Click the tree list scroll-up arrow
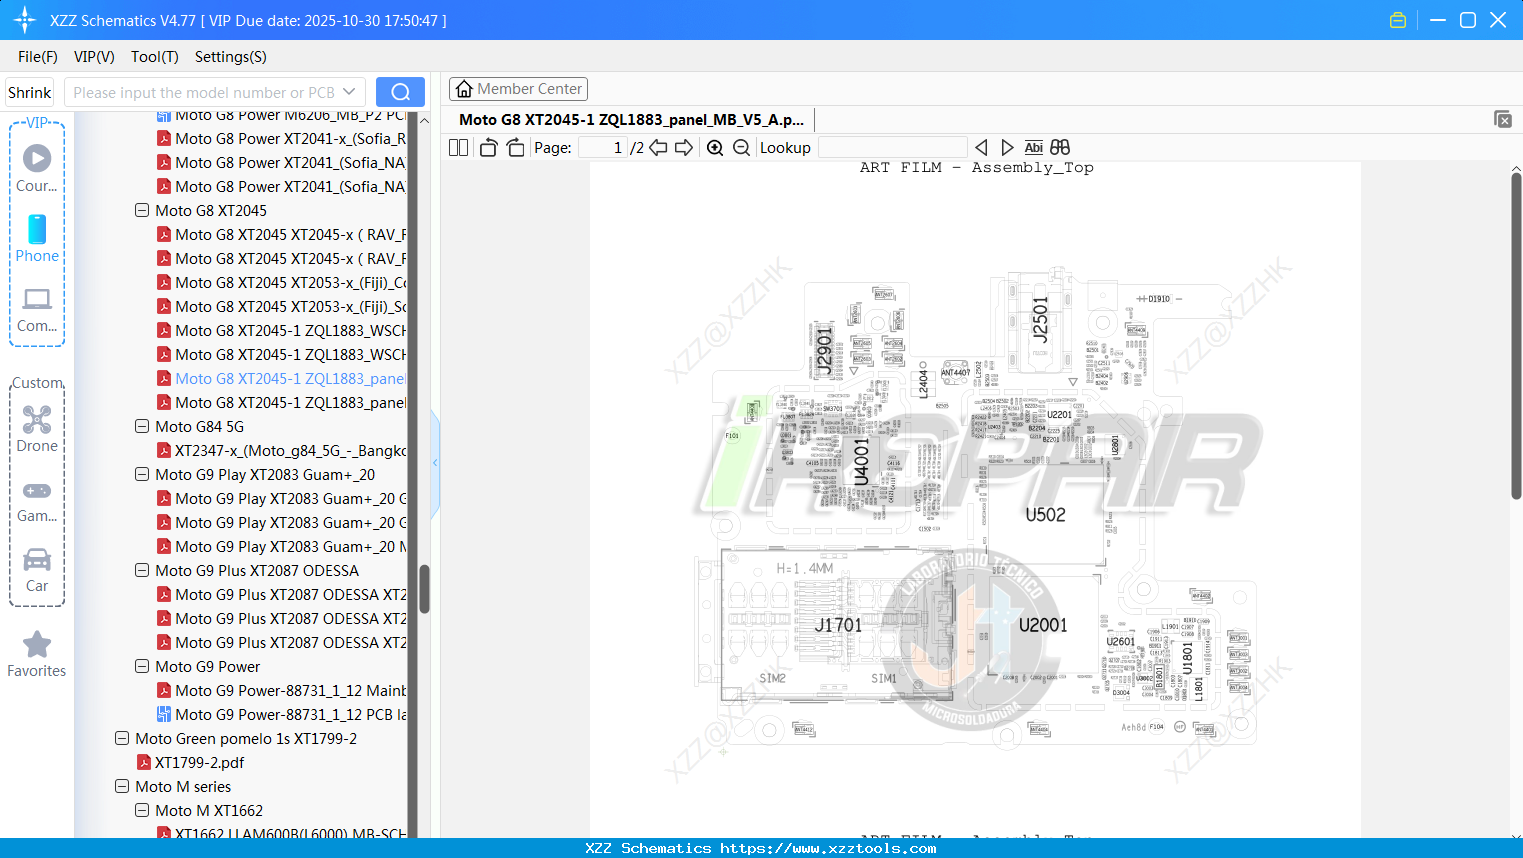The width and height of the screenshot is (1523, 858). 424,120
